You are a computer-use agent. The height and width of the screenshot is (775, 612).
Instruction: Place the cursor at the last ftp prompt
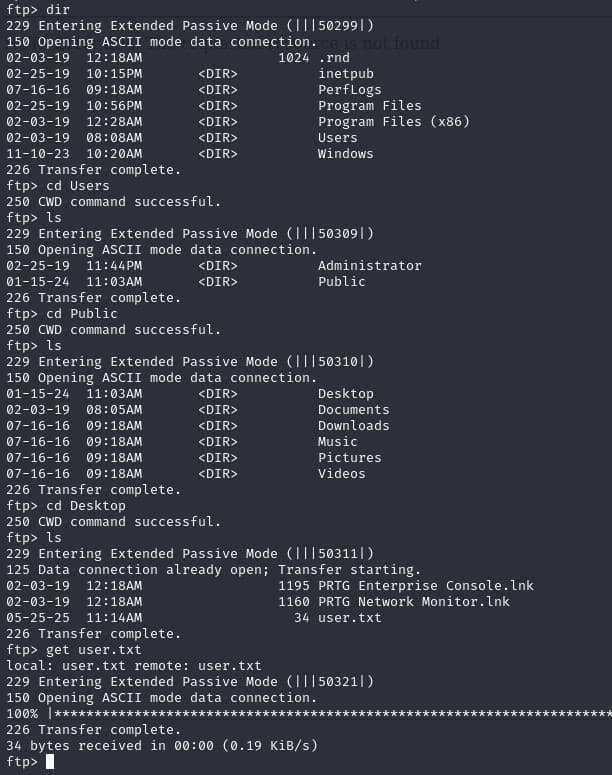click(x=50, y=762)
